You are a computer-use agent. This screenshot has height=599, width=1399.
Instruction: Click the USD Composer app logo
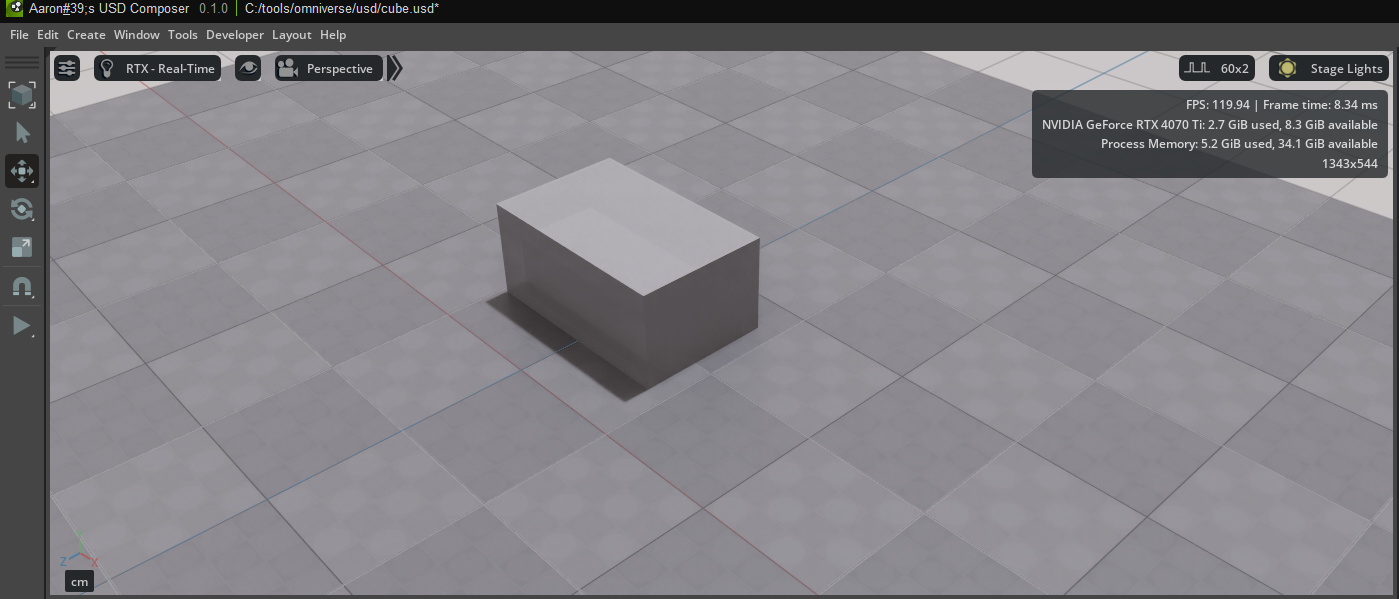pos(15,8)
